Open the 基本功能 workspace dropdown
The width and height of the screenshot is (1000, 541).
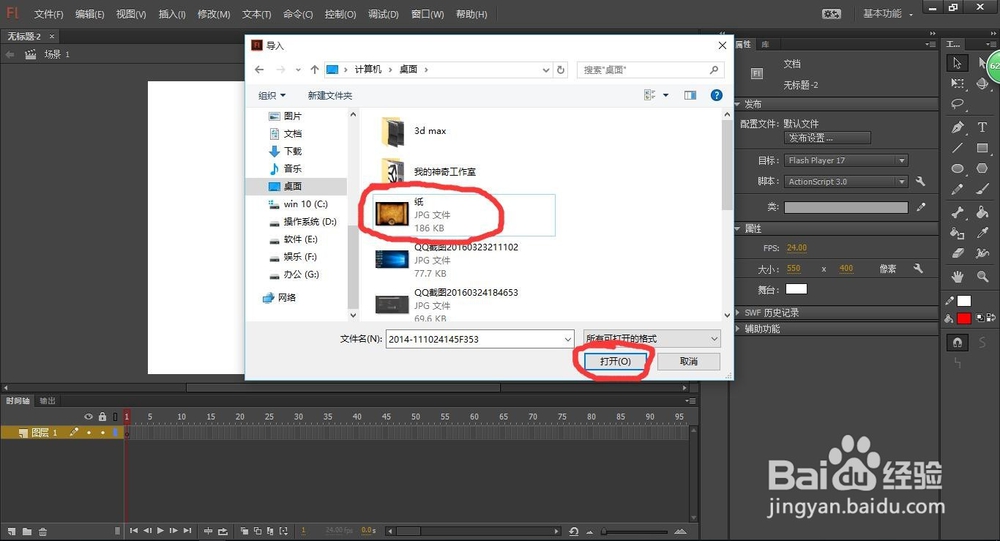pos(888,13)
